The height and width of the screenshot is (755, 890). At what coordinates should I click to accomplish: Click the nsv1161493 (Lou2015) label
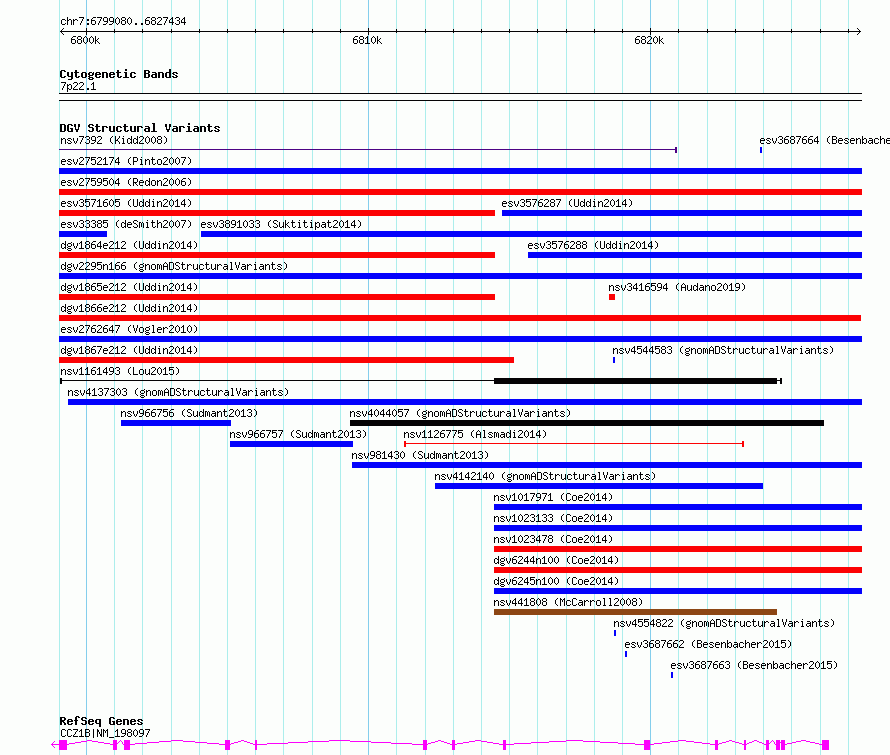(x=120, y=371)
